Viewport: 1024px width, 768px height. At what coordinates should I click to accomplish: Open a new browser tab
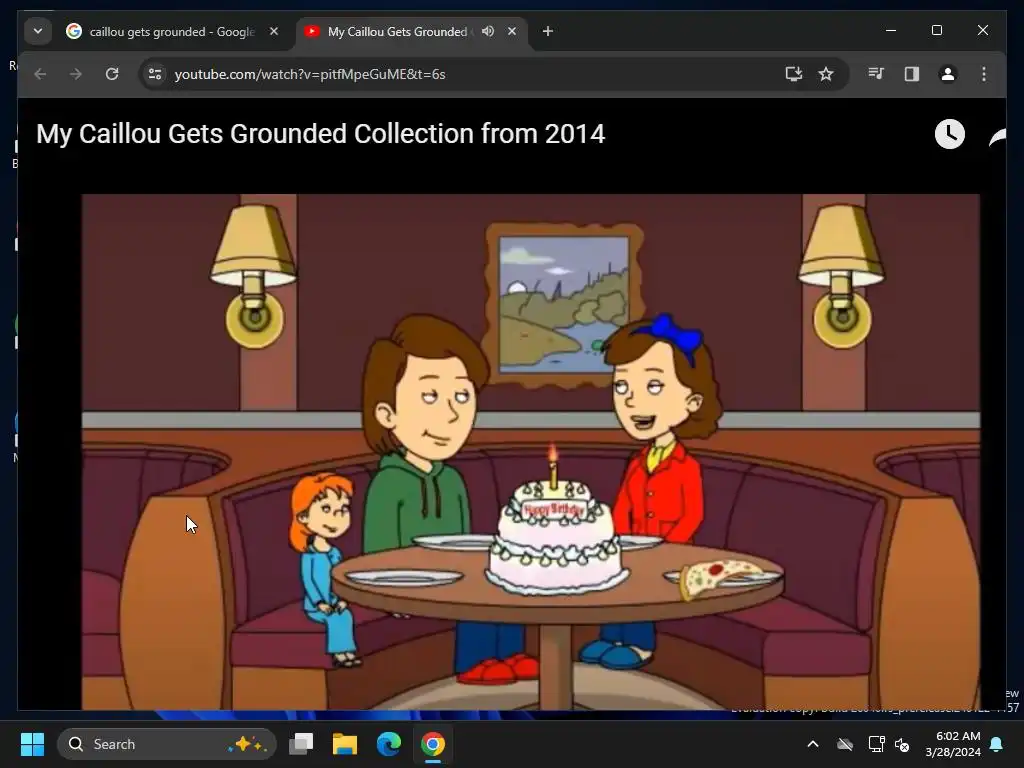(548, 31)
